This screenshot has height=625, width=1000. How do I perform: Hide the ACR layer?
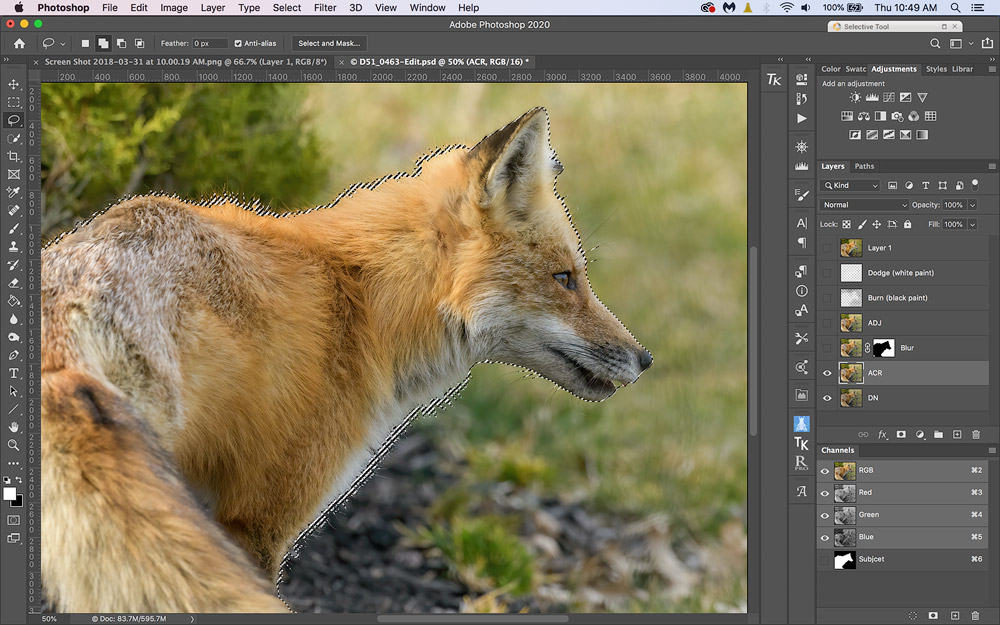click(x=827, y=373)
